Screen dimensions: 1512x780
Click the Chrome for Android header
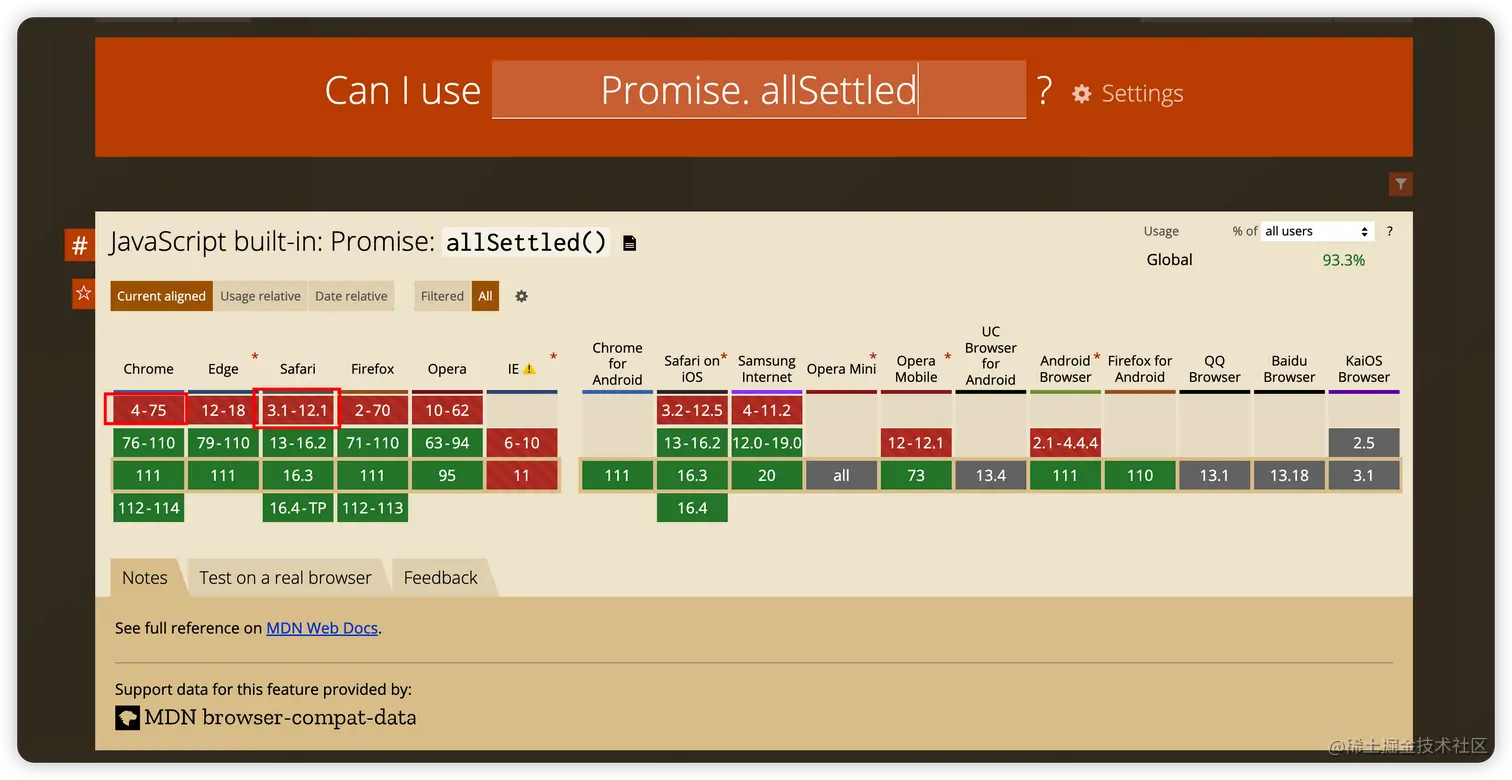pyautogui.click(x=617, y=364)
